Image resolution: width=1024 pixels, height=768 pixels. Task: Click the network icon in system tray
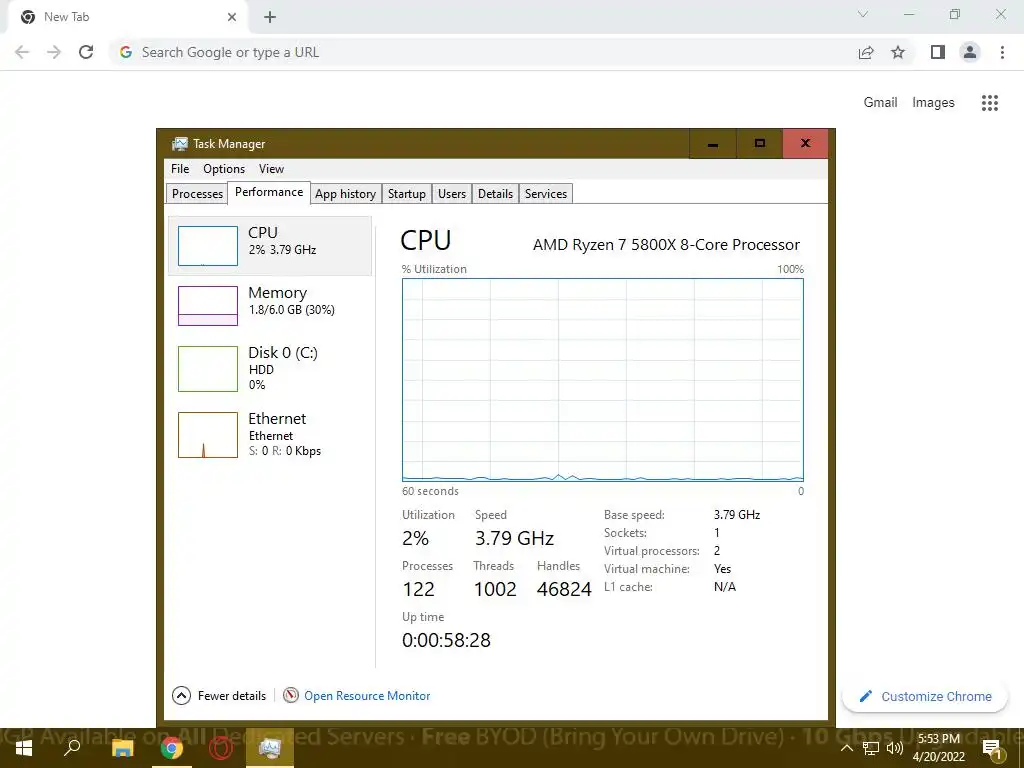pos(870,748)
